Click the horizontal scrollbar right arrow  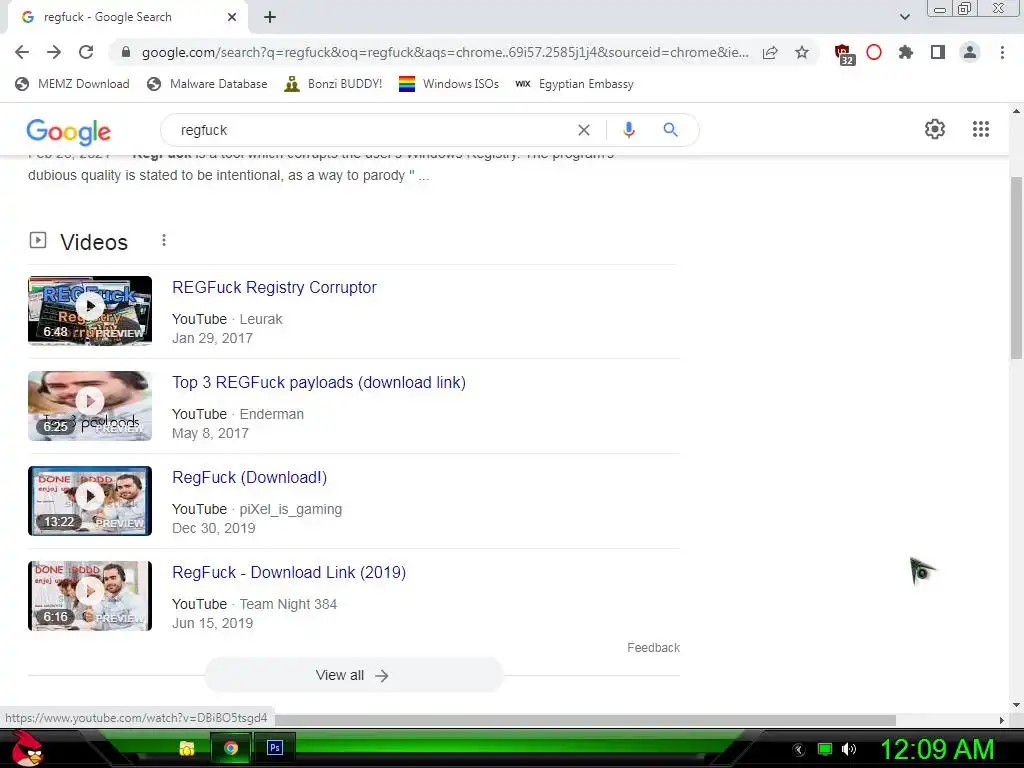(x=1002, y=720)
